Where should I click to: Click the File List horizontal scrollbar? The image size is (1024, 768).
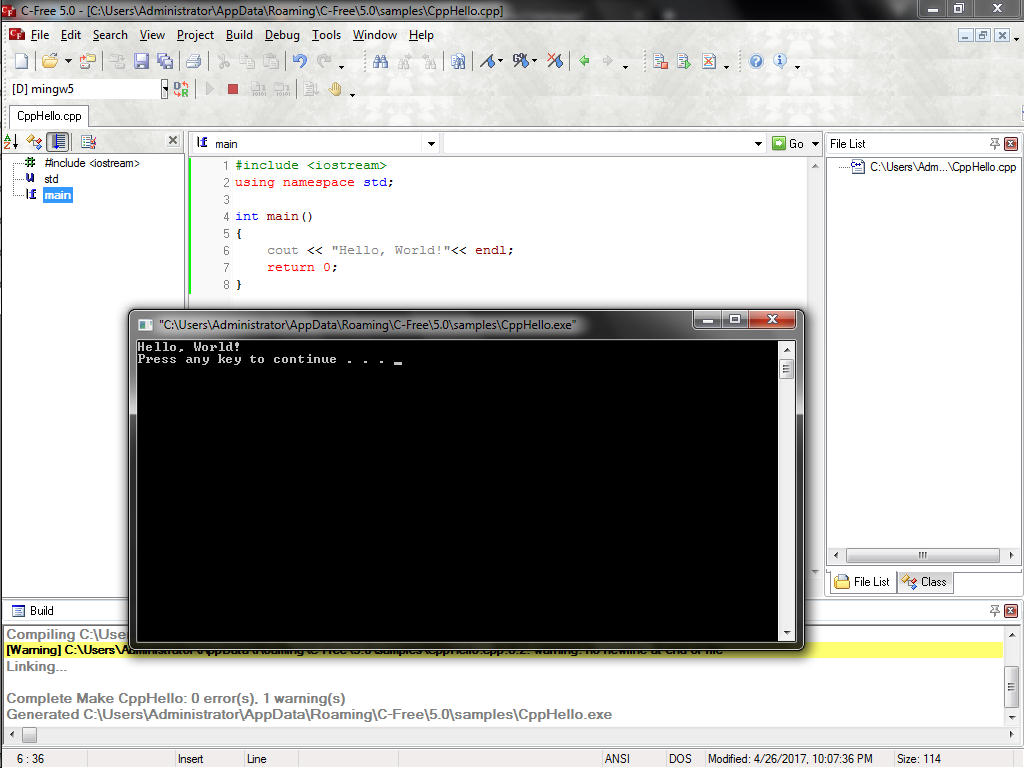922,556
